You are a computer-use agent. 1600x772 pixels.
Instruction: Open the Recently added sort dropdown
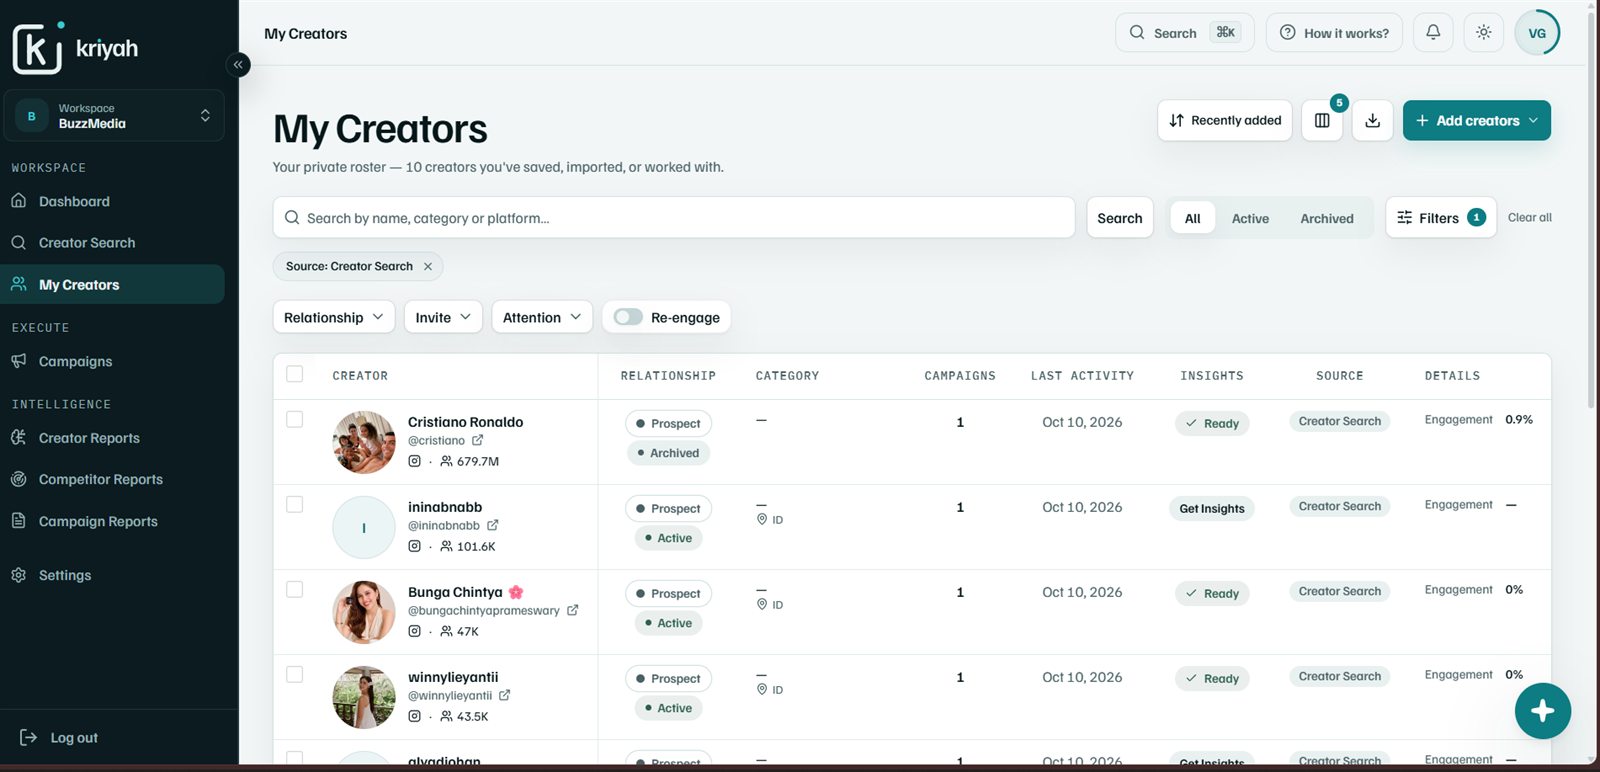pyautogui.click(x=1225, y=121)
